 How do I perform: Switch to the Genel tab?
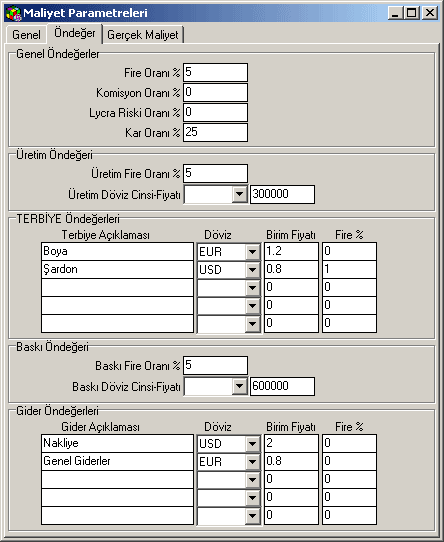point(26,35)
